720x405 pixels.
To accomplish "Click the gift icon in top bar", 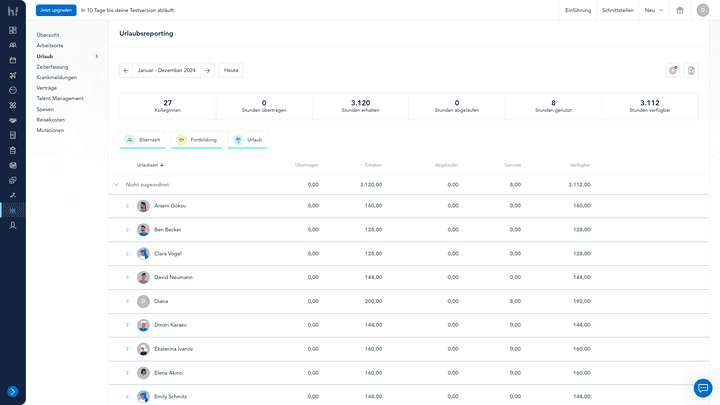I will coord(679,10).
